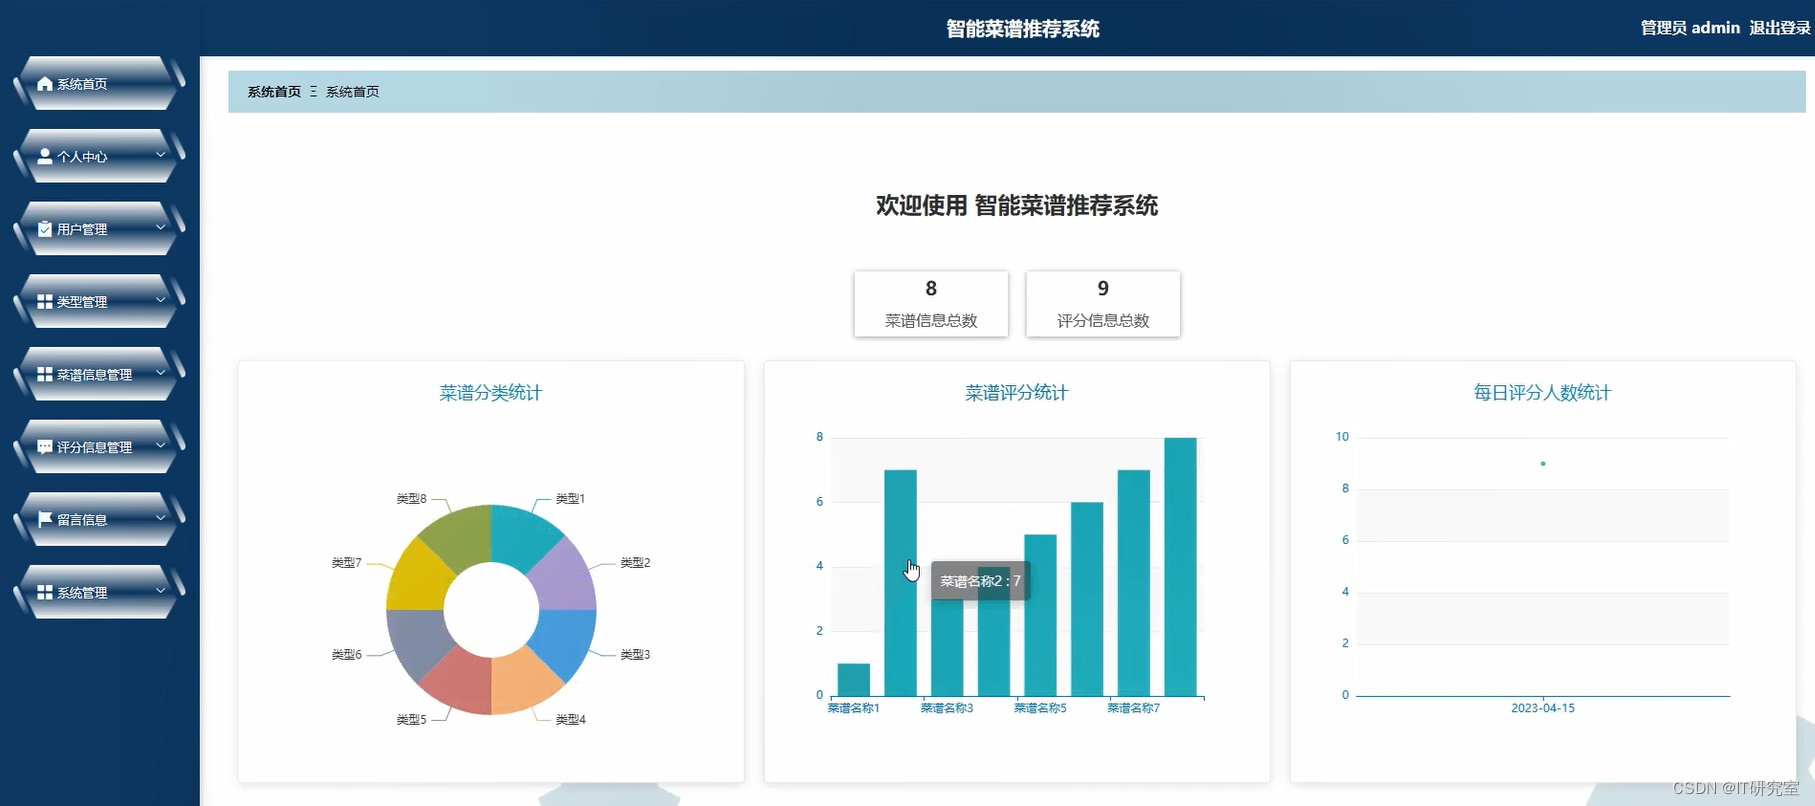
Task: Expand the 菜谱信息管理 chevron
Action: pyautogui.click(x=160, y=373)
